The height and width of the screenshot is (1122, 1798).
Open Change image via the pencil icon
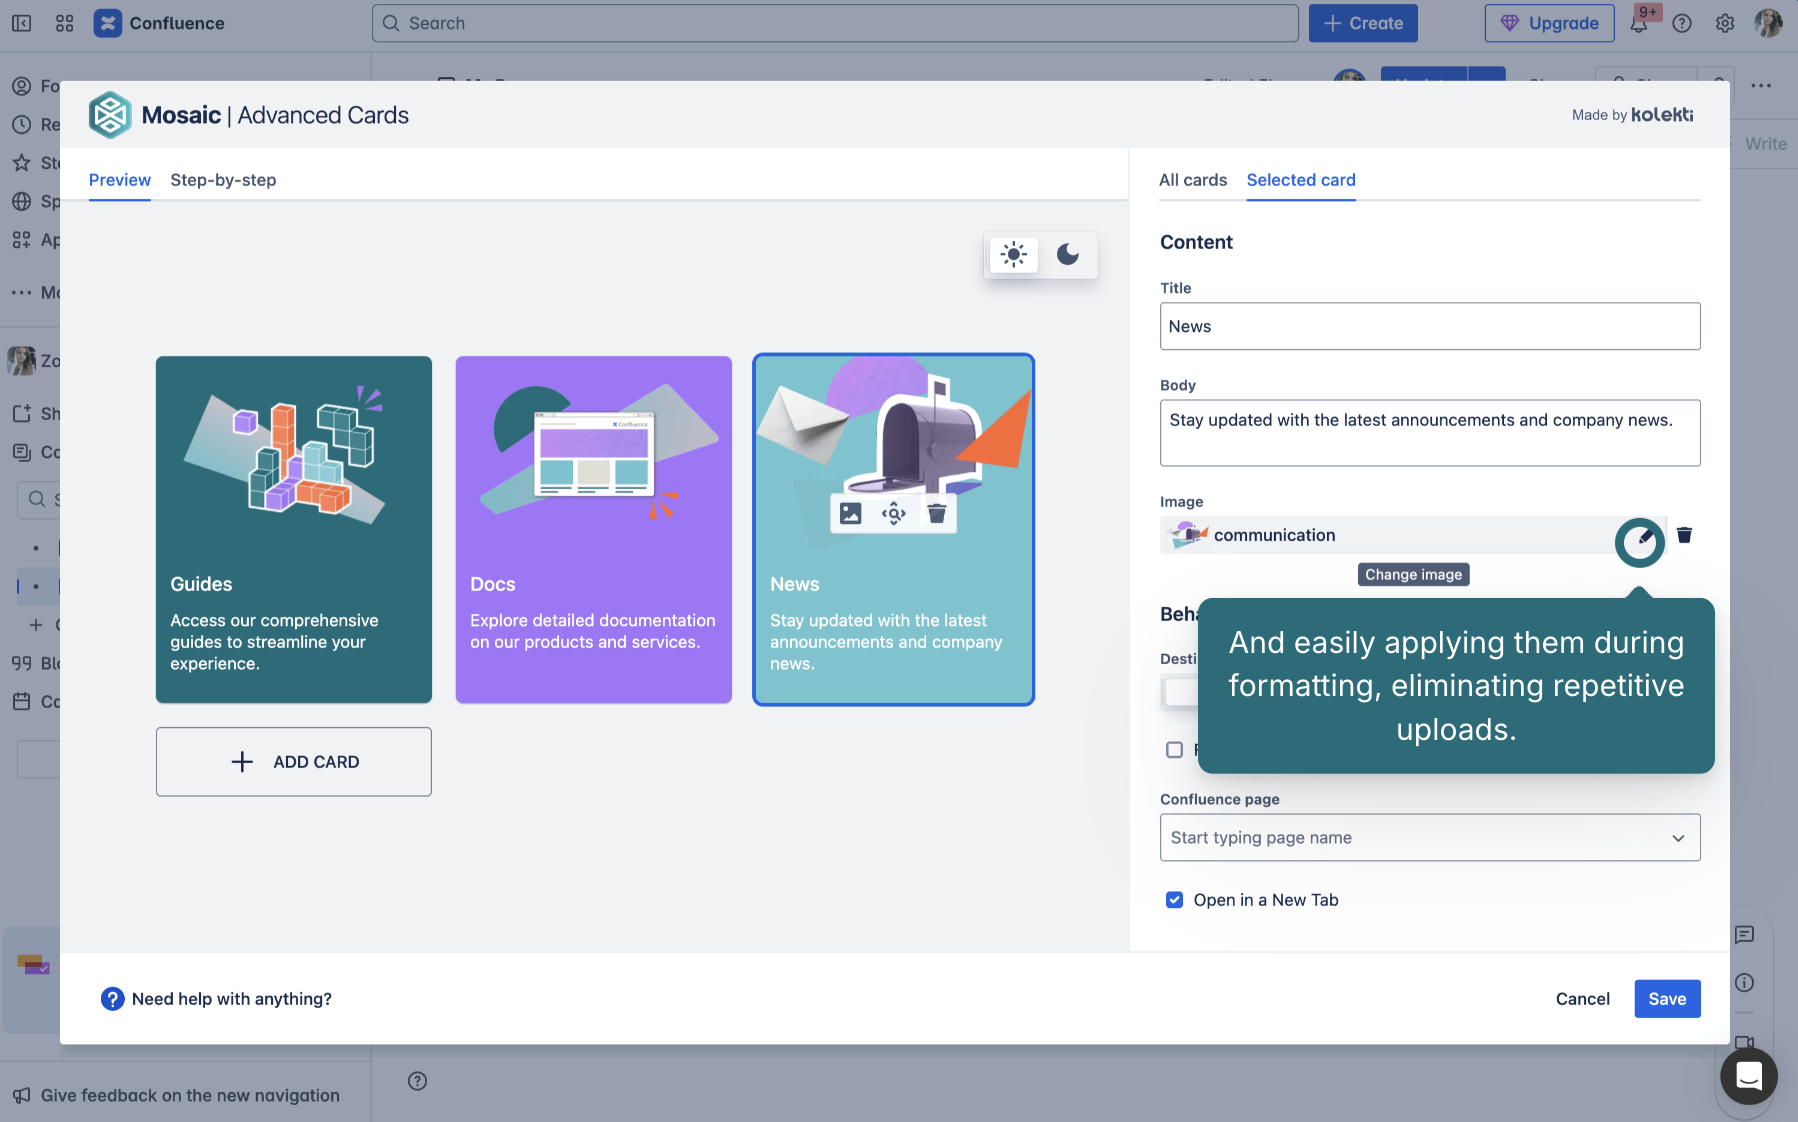(x=1639, y=542)
